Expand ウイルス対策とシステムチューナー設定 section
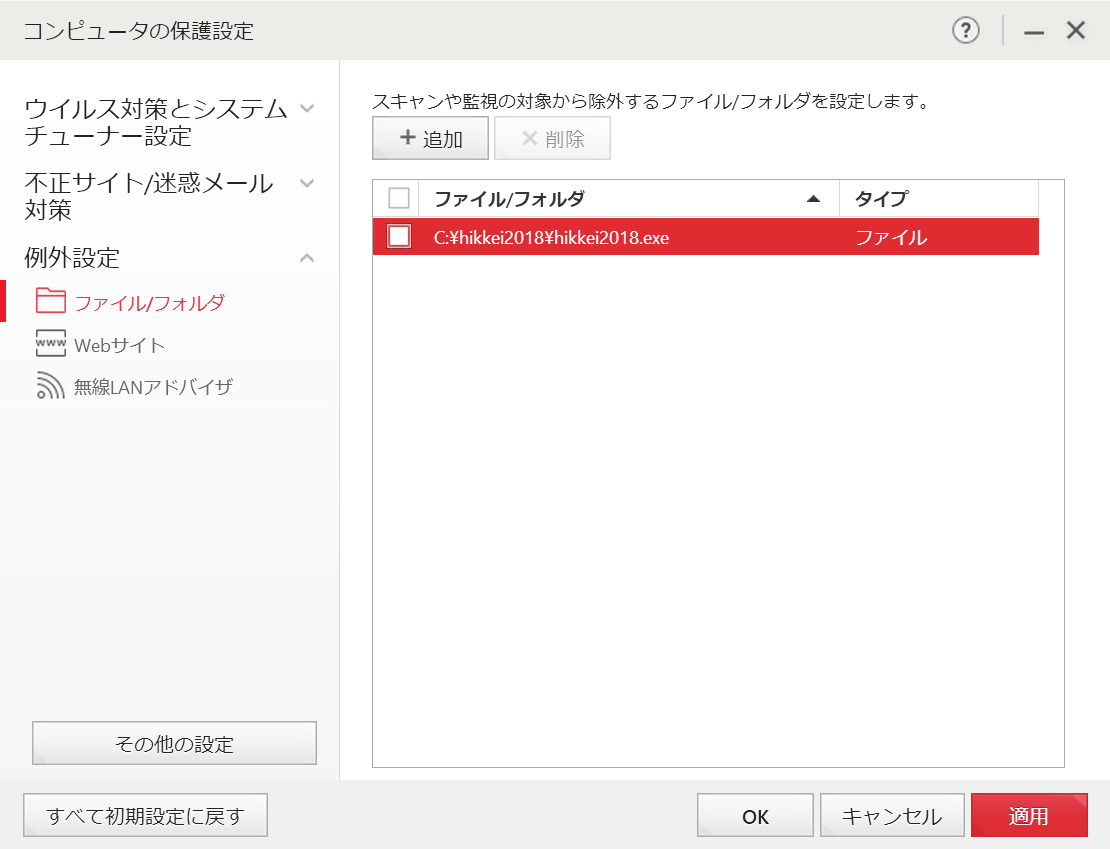The image size is (1110, 849). [x=308, y=108]
